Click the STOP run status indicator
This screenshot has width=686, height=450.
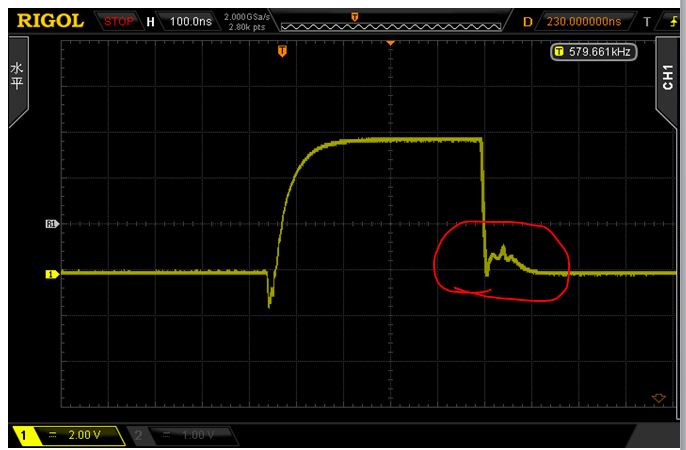(x=118, y=21)
